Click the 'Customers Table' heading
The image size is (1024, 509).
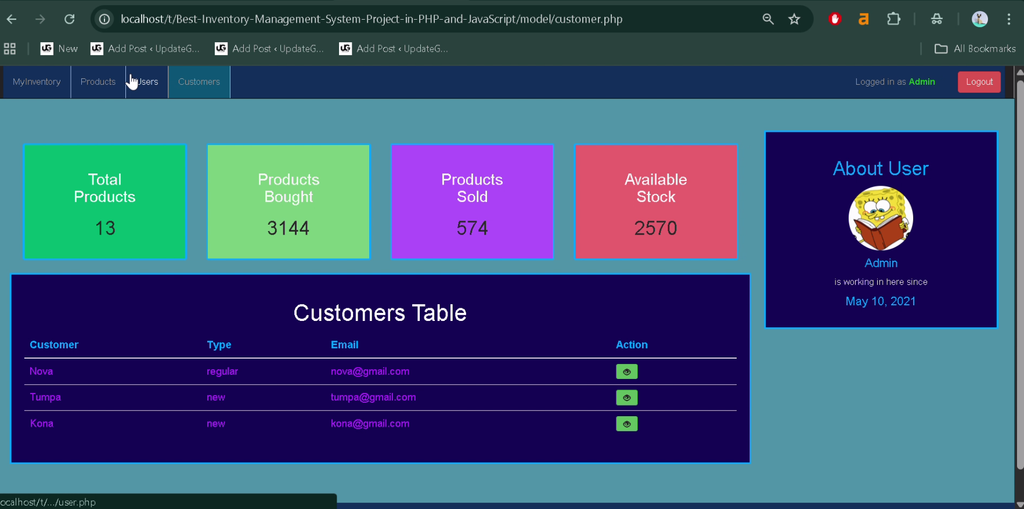pyautogui.click(x=380, y=313)
